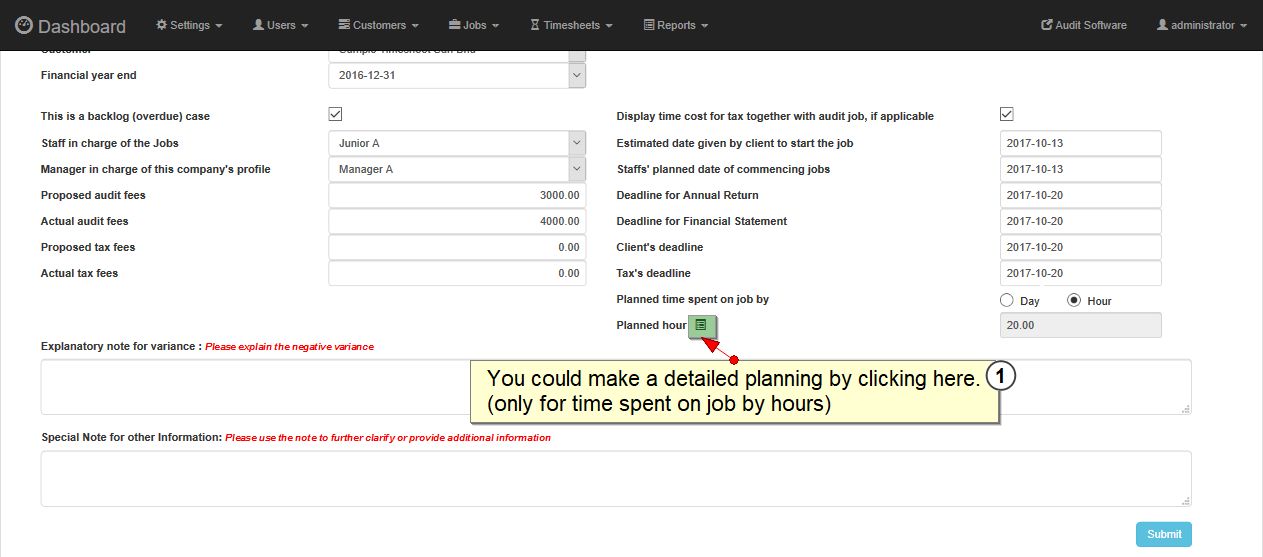Select the Hour radio button
The image size is (1263, 557).
click(1075, 300)
